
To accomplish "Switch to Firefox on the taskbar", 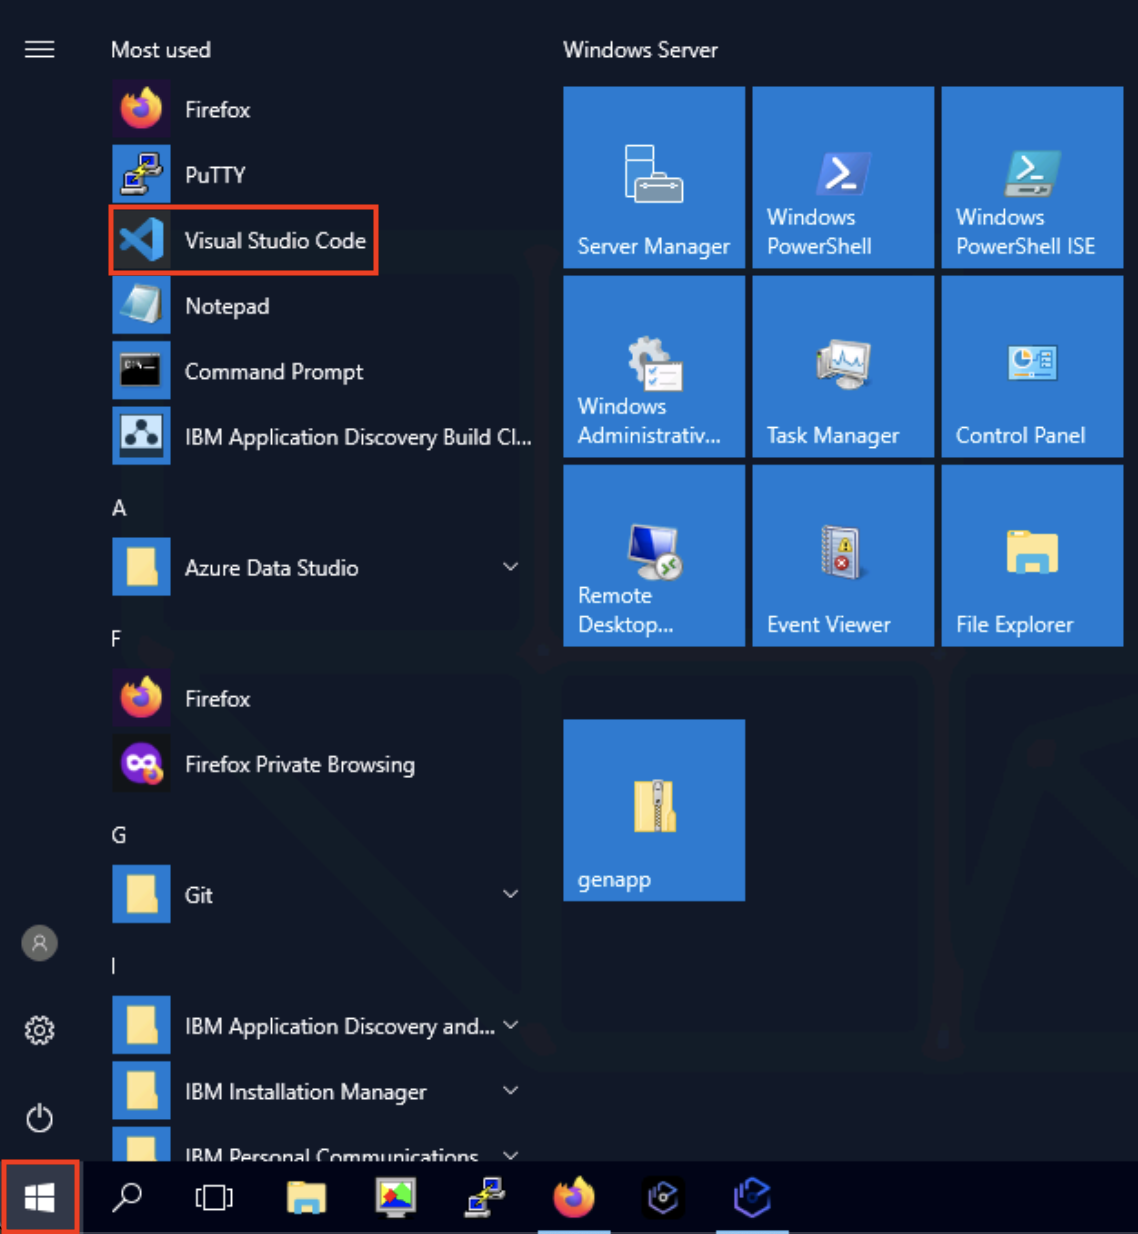I will coord(574,1197).
